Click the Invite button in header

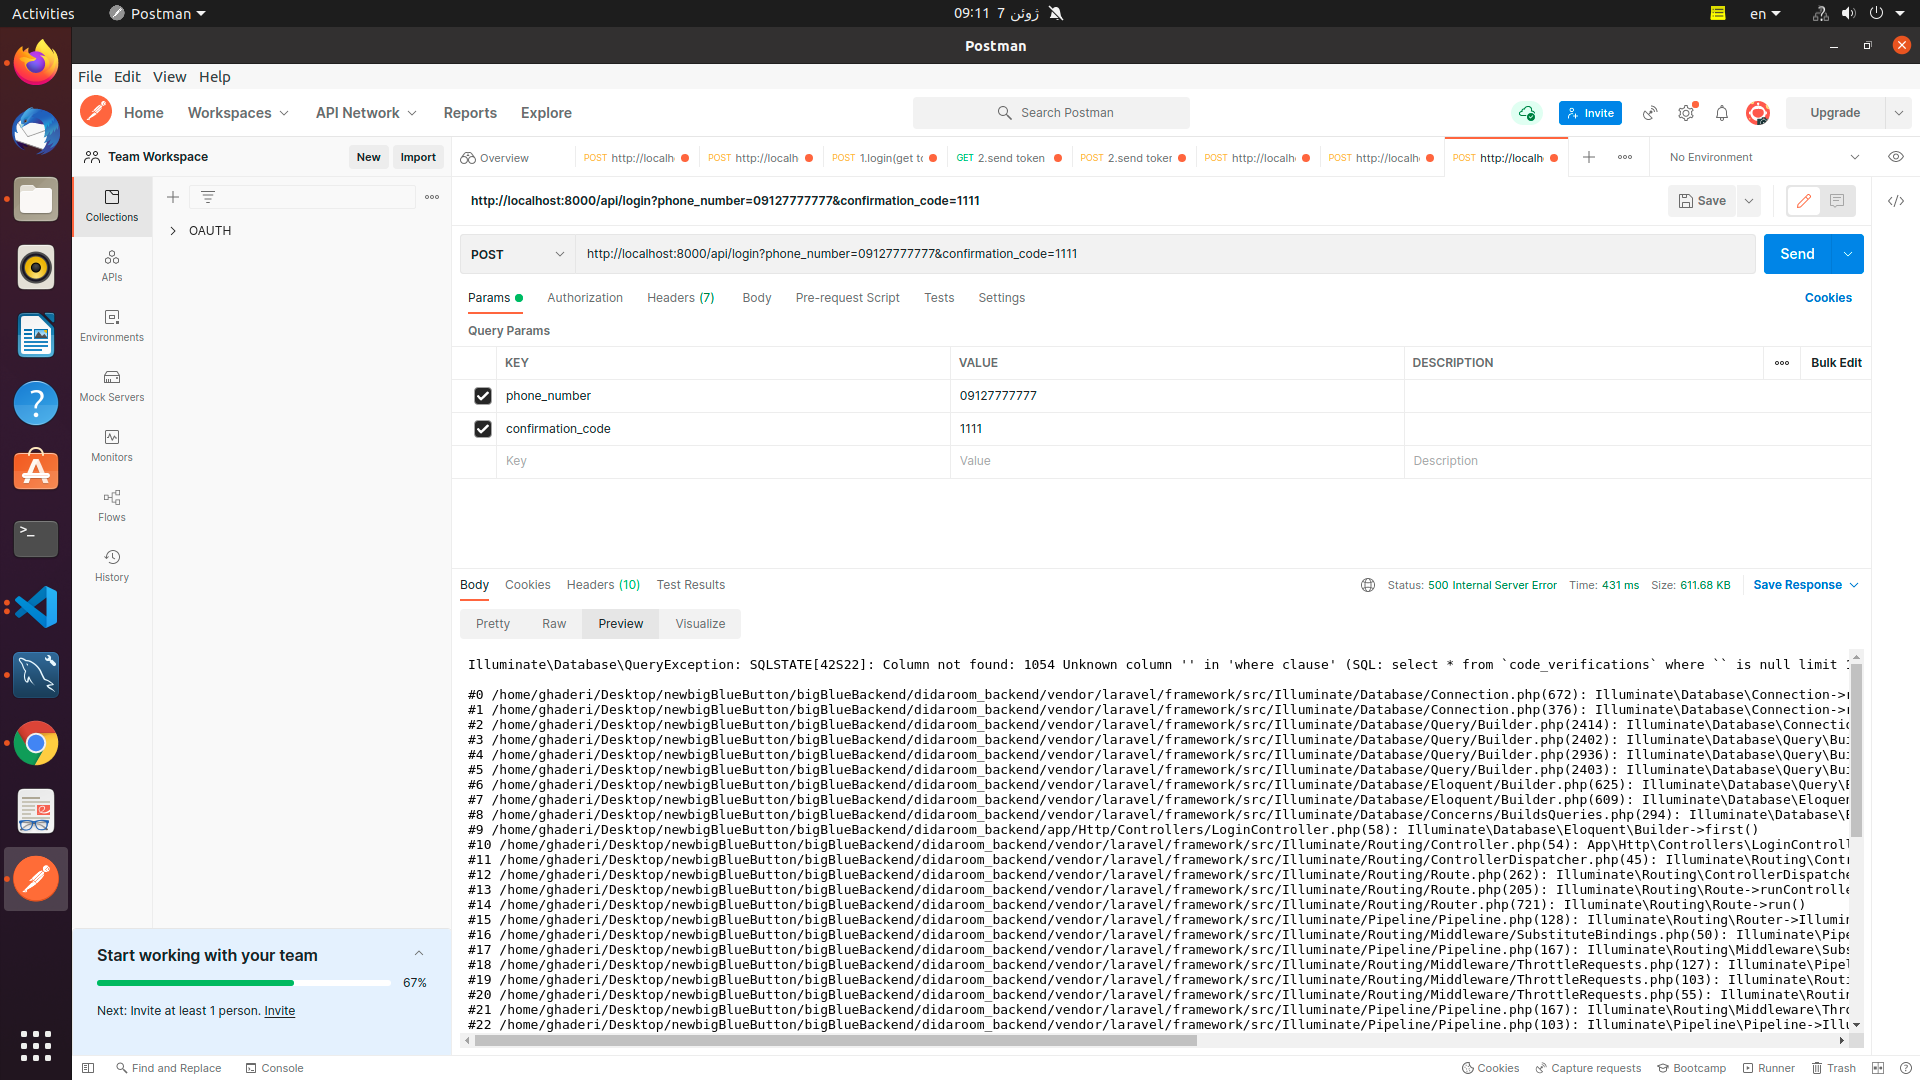1590,113
